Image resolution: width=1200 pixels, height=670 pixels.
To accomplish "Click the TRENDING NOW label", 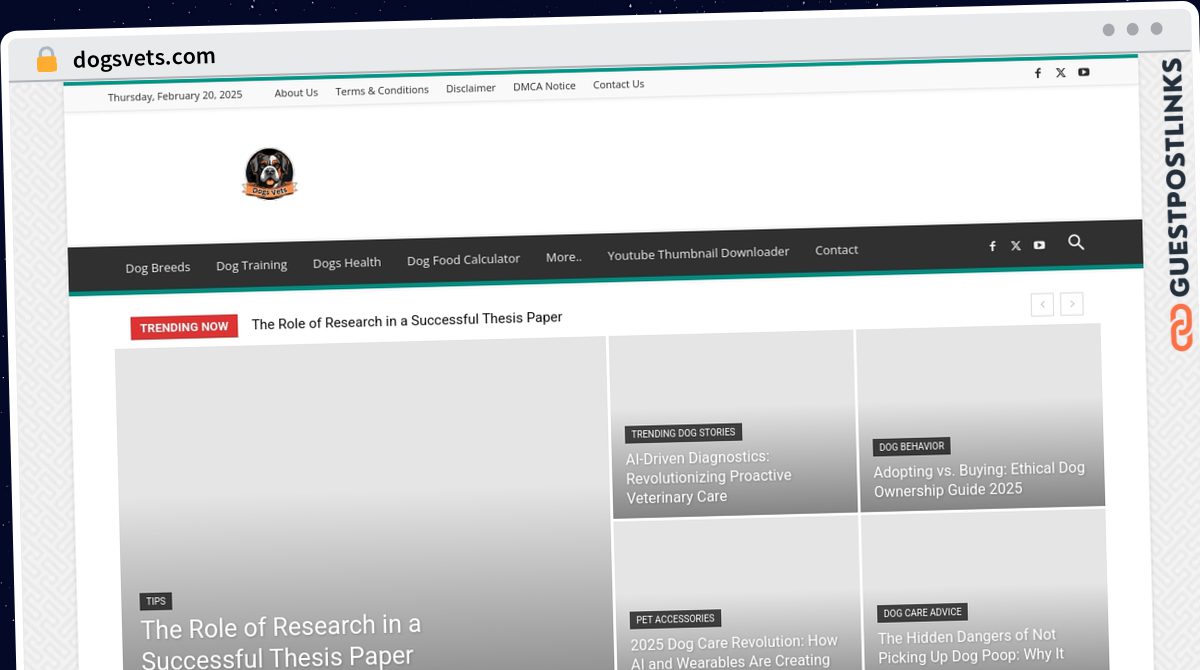I will click(184, 327).
